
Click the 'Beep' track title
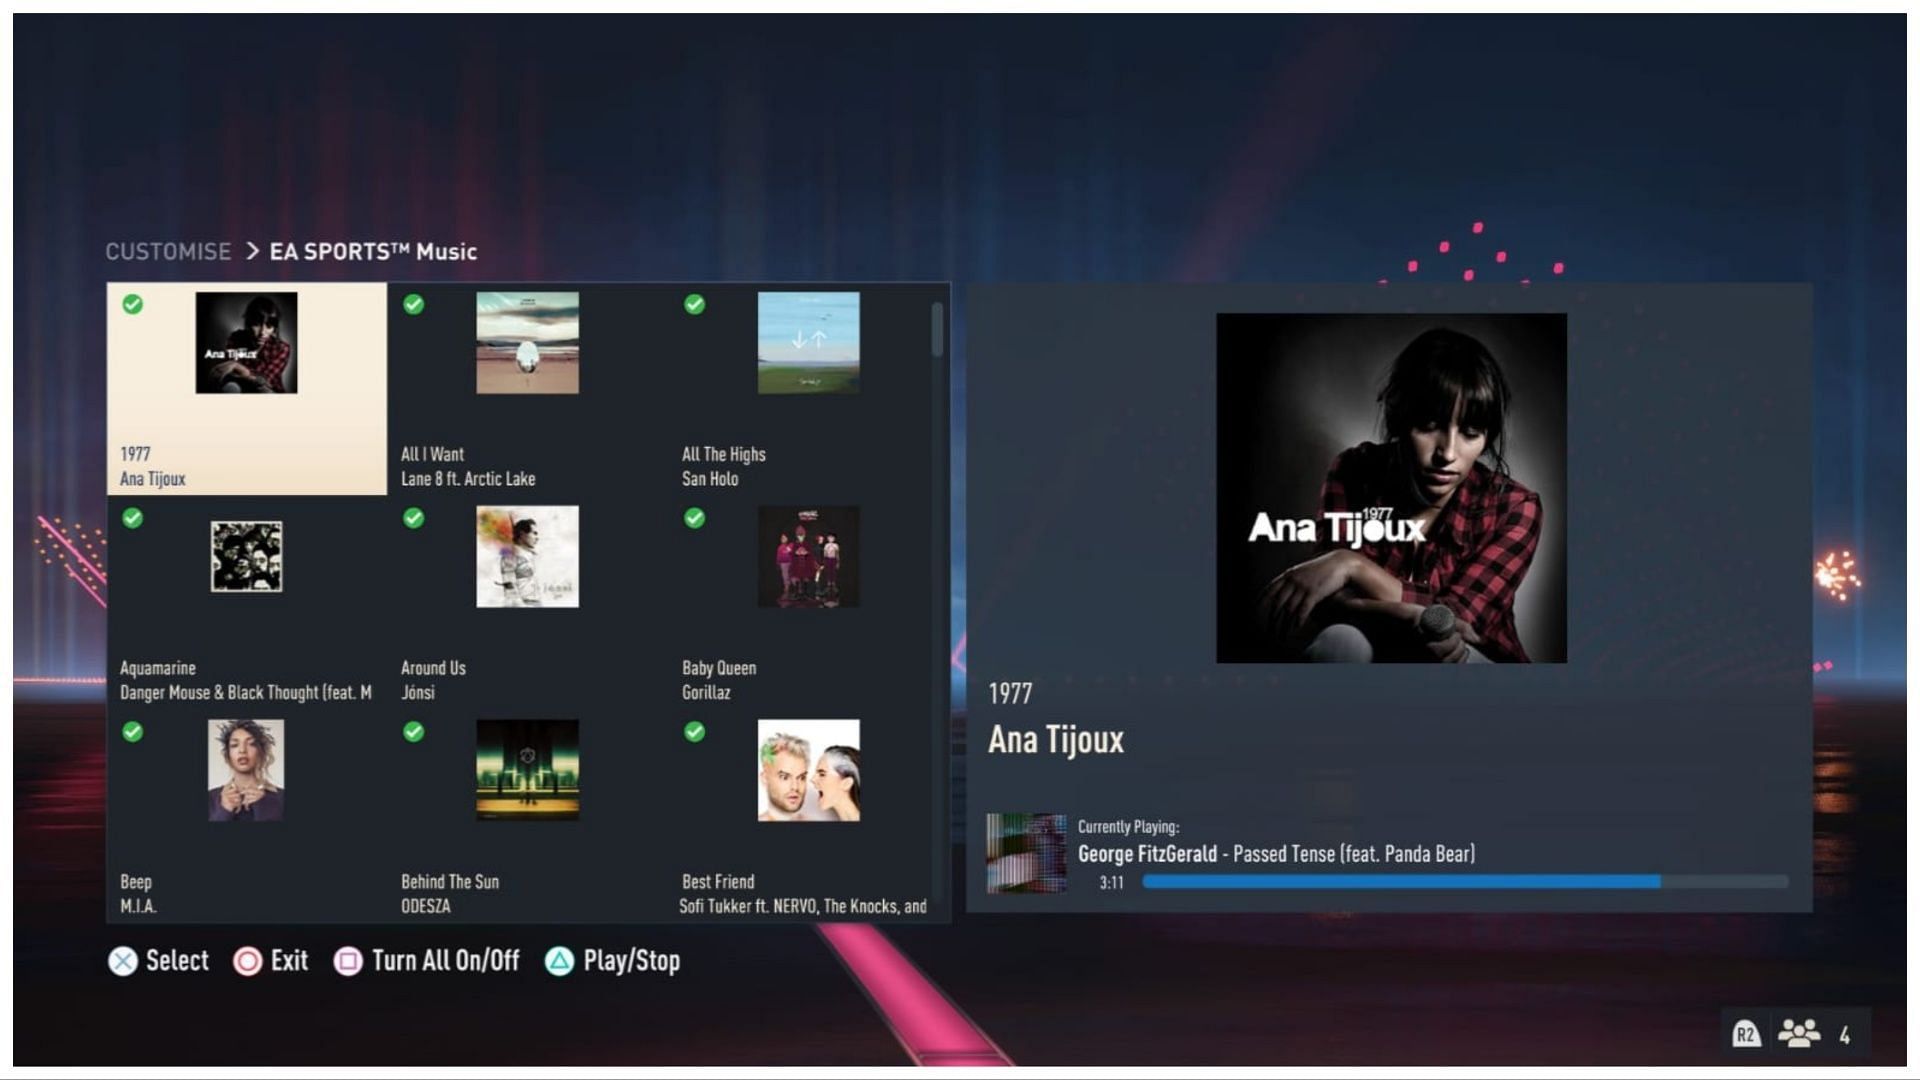[136, 882]
